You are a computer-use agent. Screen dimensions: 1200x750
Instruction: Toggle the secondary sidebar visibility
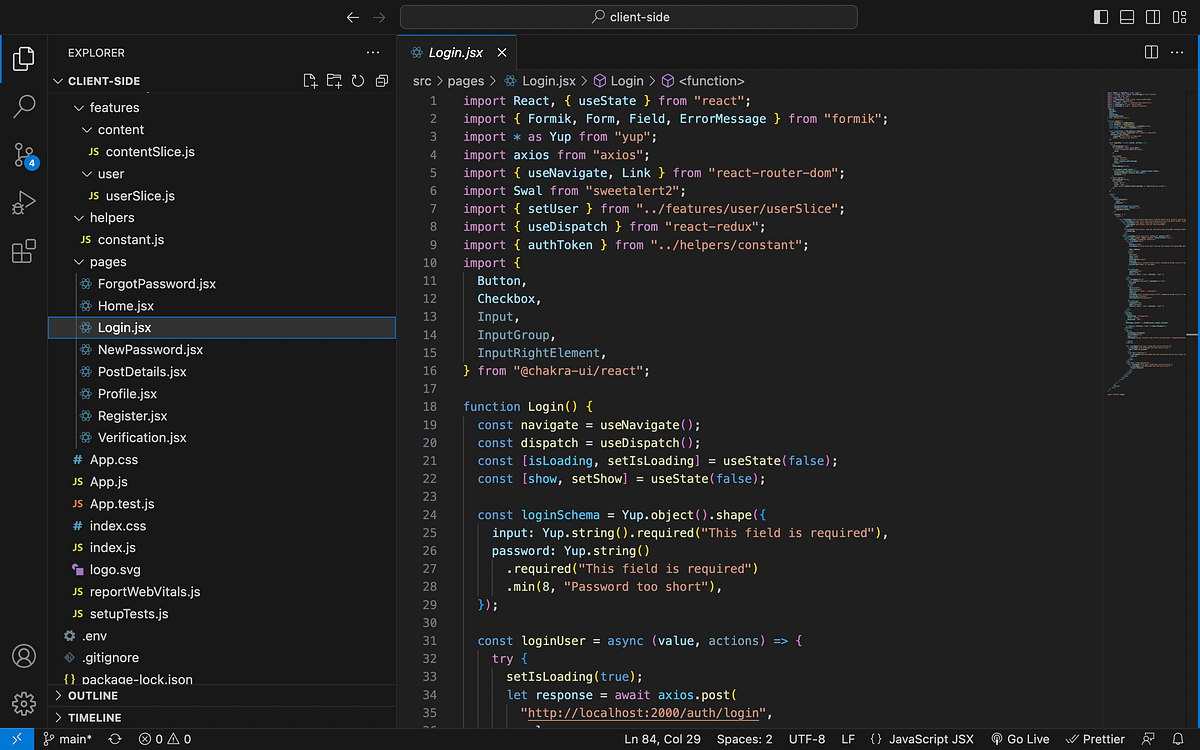click(1155, 17)
